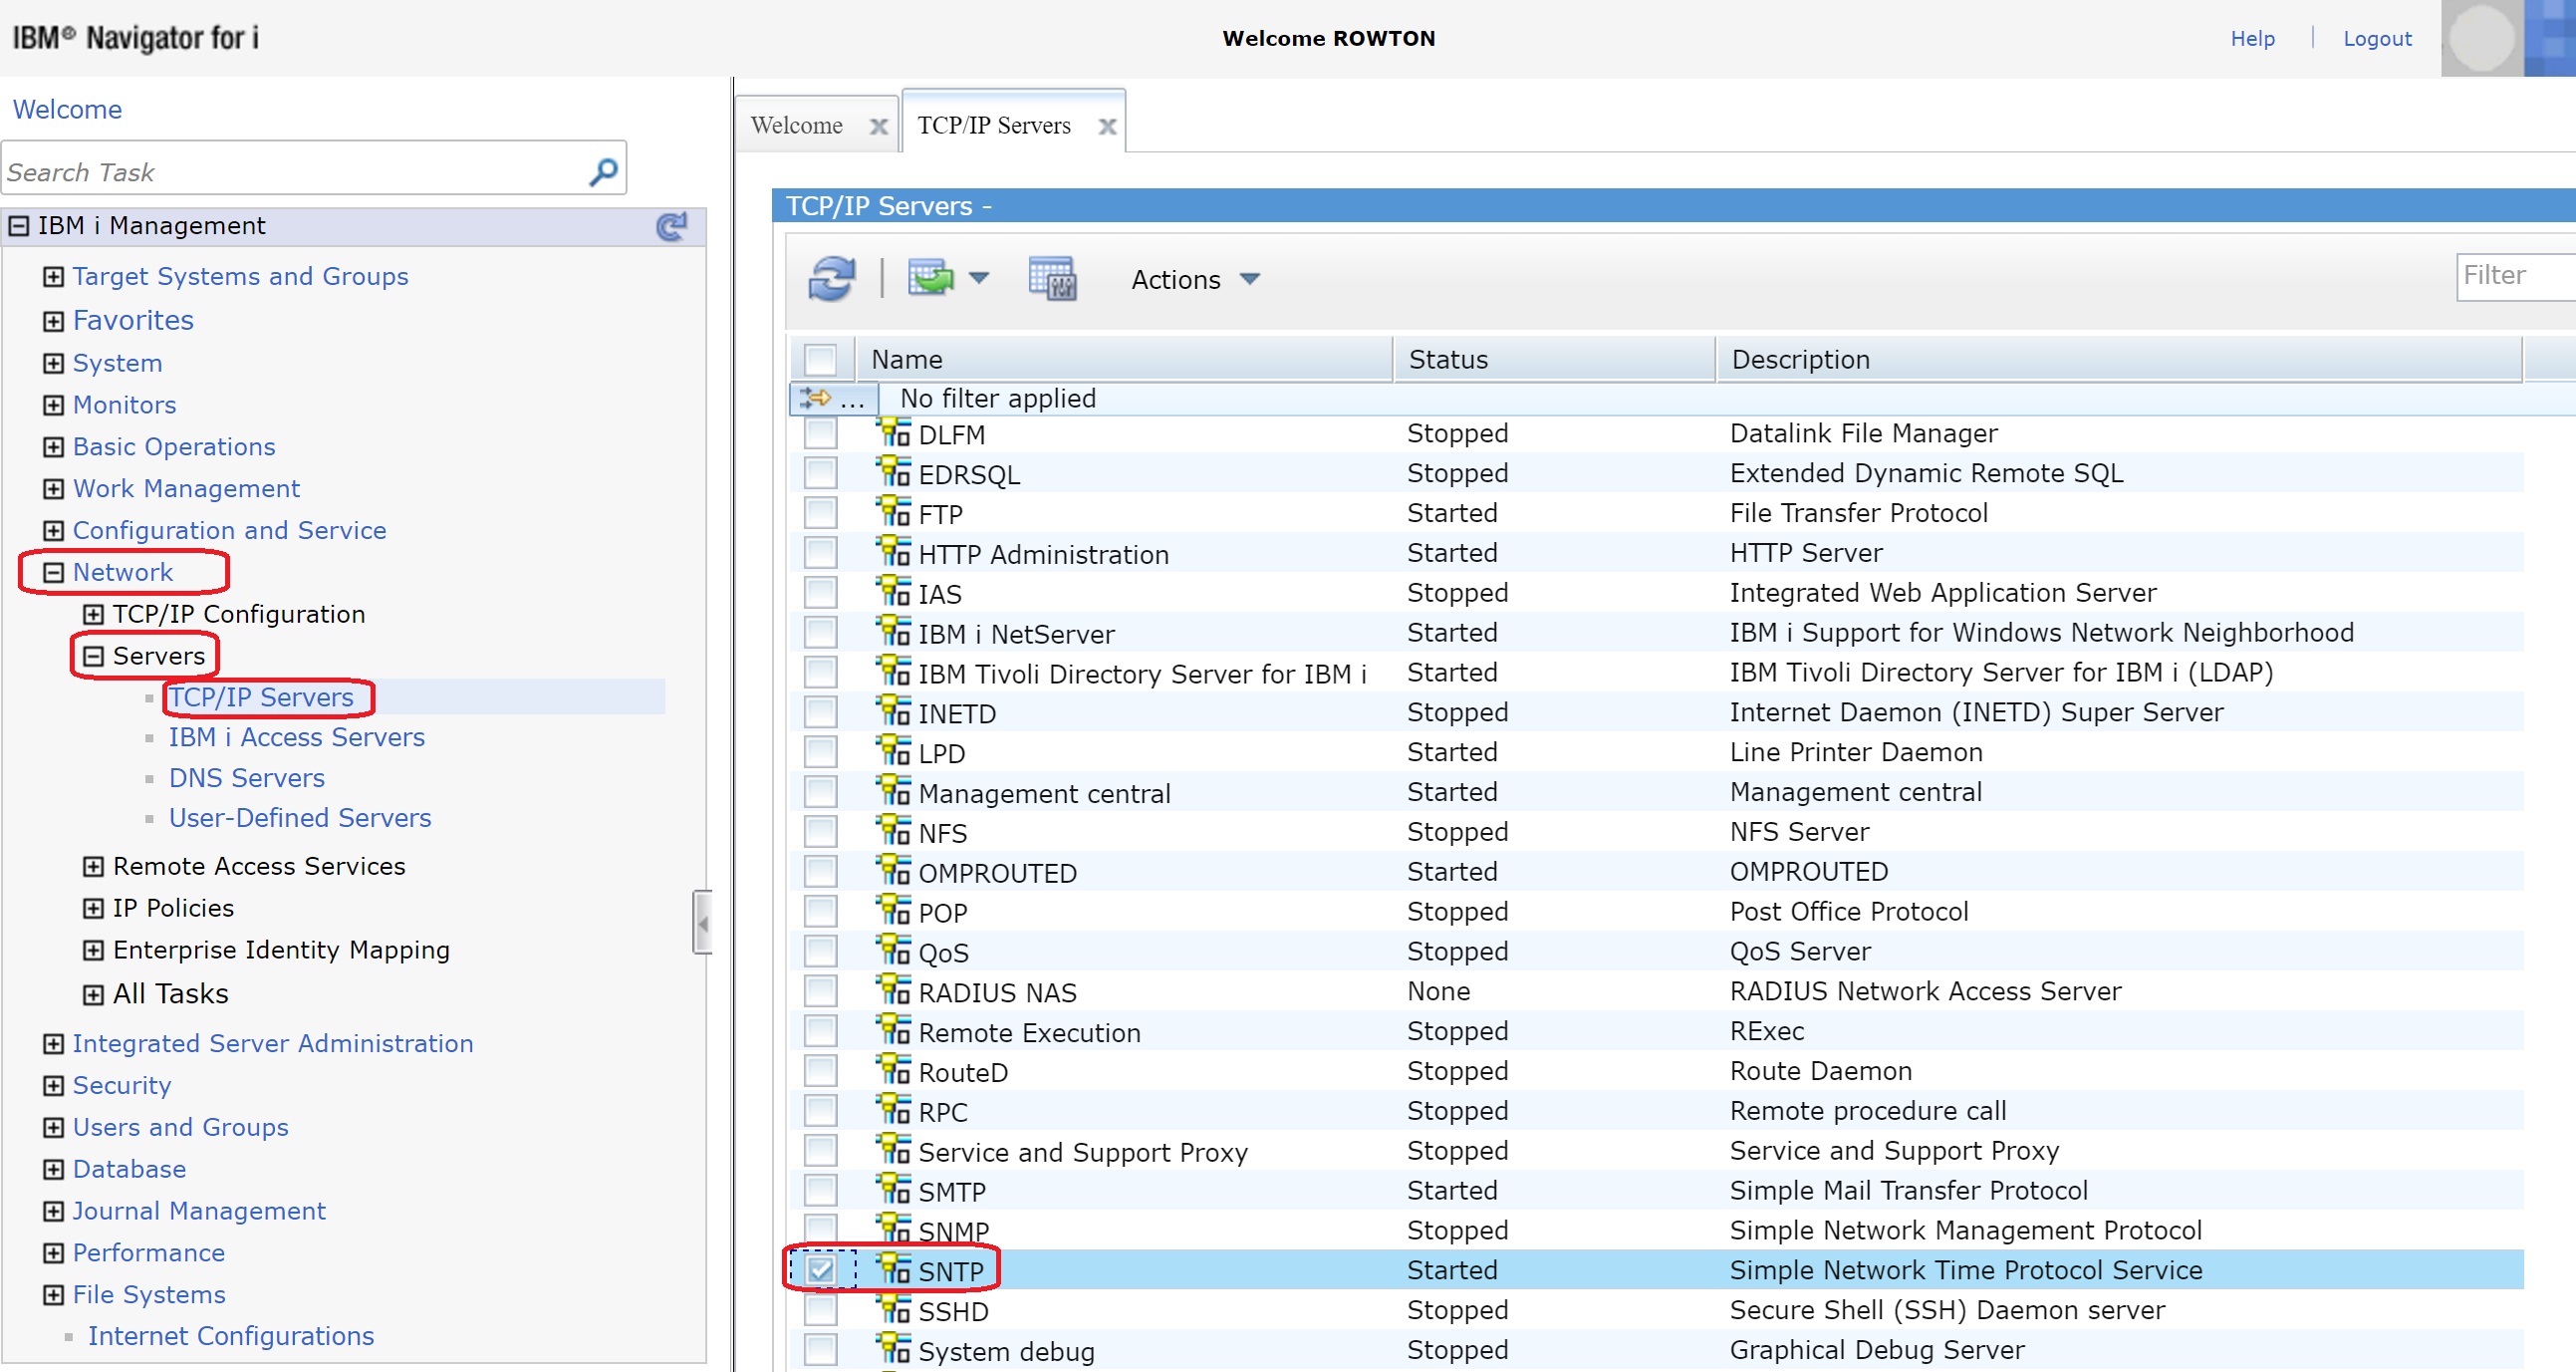Check the SMTP server checkbox
The height and width of the screenshot is (1372, 2576).
tap(820, 1190)
